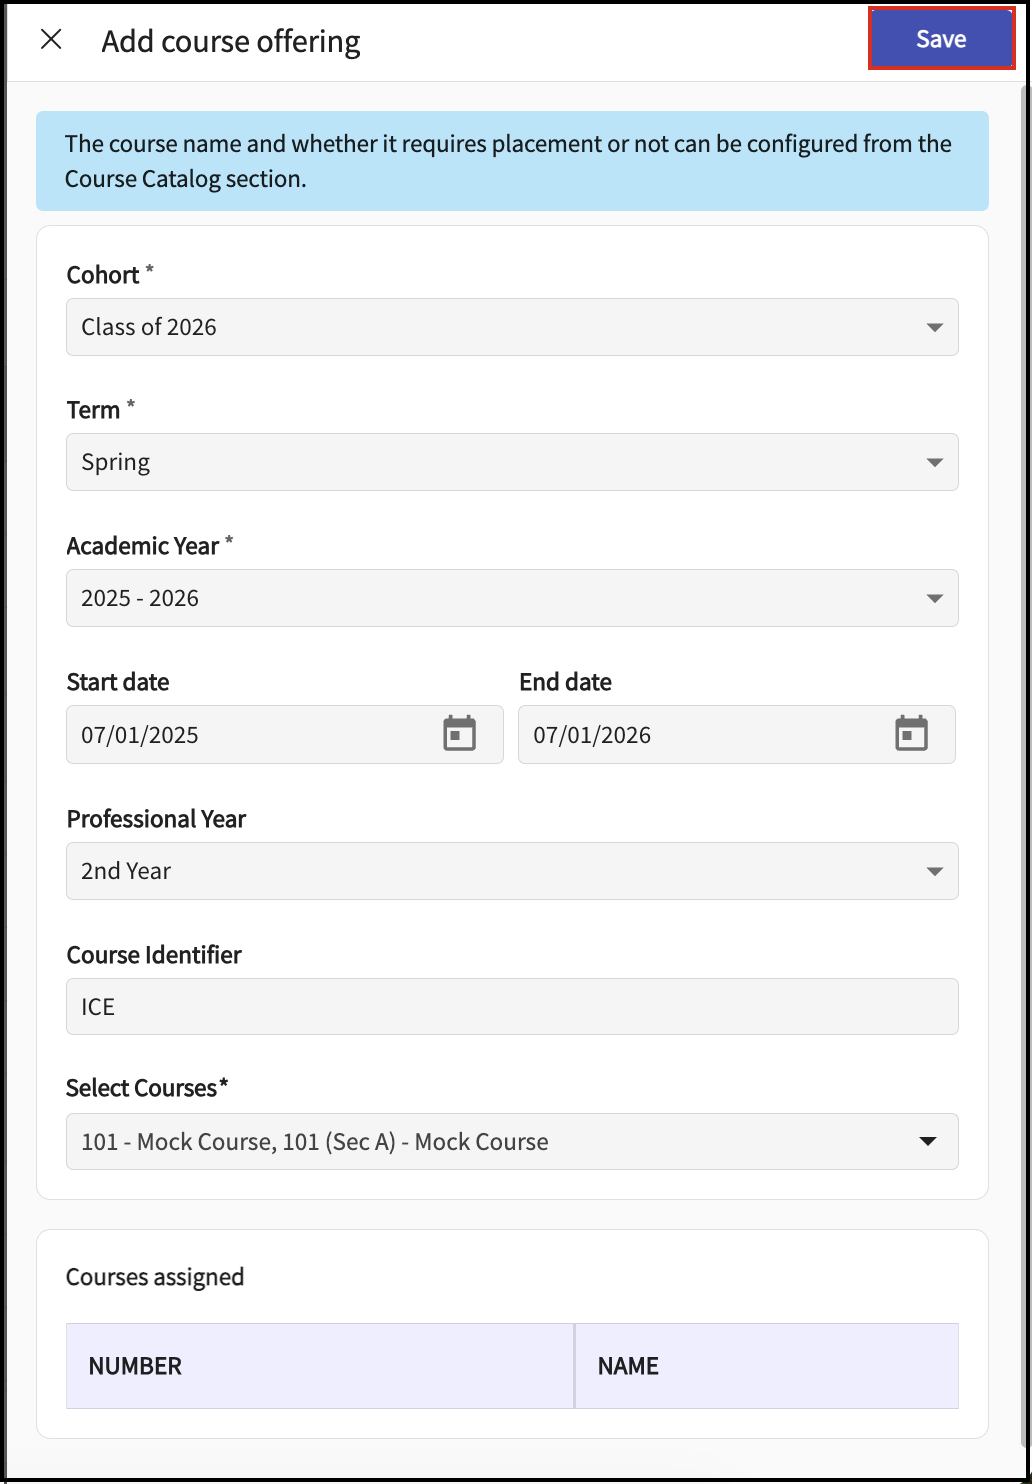Click the divider between NUMBER and NAME columns

[x=574, y=1366]
